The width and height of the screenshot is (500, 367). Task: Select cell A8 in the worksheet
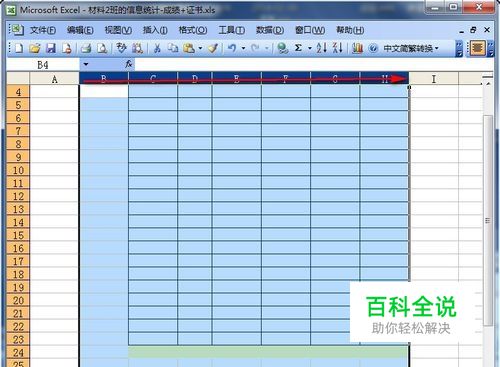tap(54, 144)
